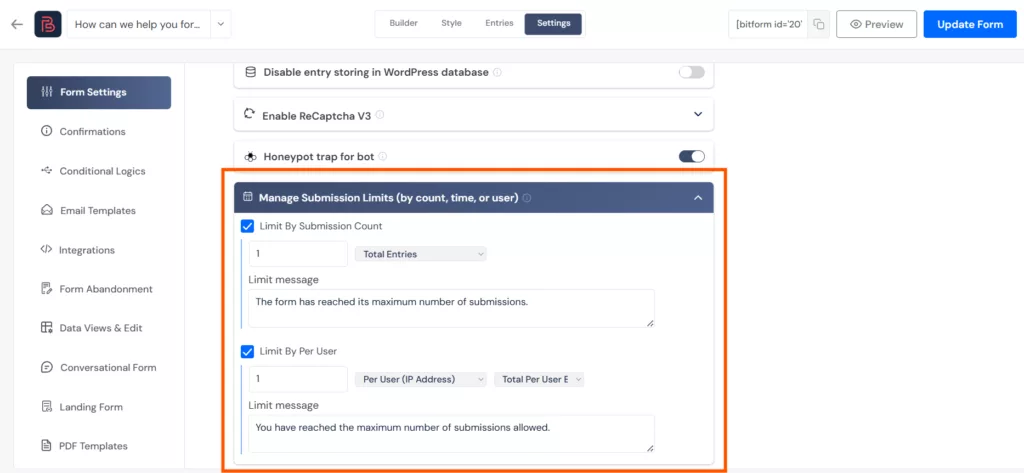Click the Landing Form icon

46,406
